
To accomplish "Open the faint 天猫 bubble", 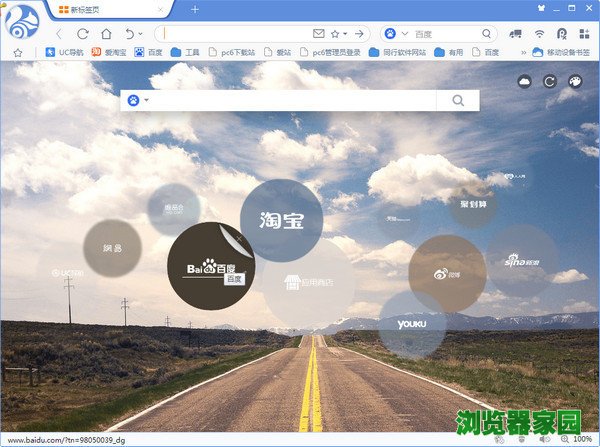I will tap(398, 219).
